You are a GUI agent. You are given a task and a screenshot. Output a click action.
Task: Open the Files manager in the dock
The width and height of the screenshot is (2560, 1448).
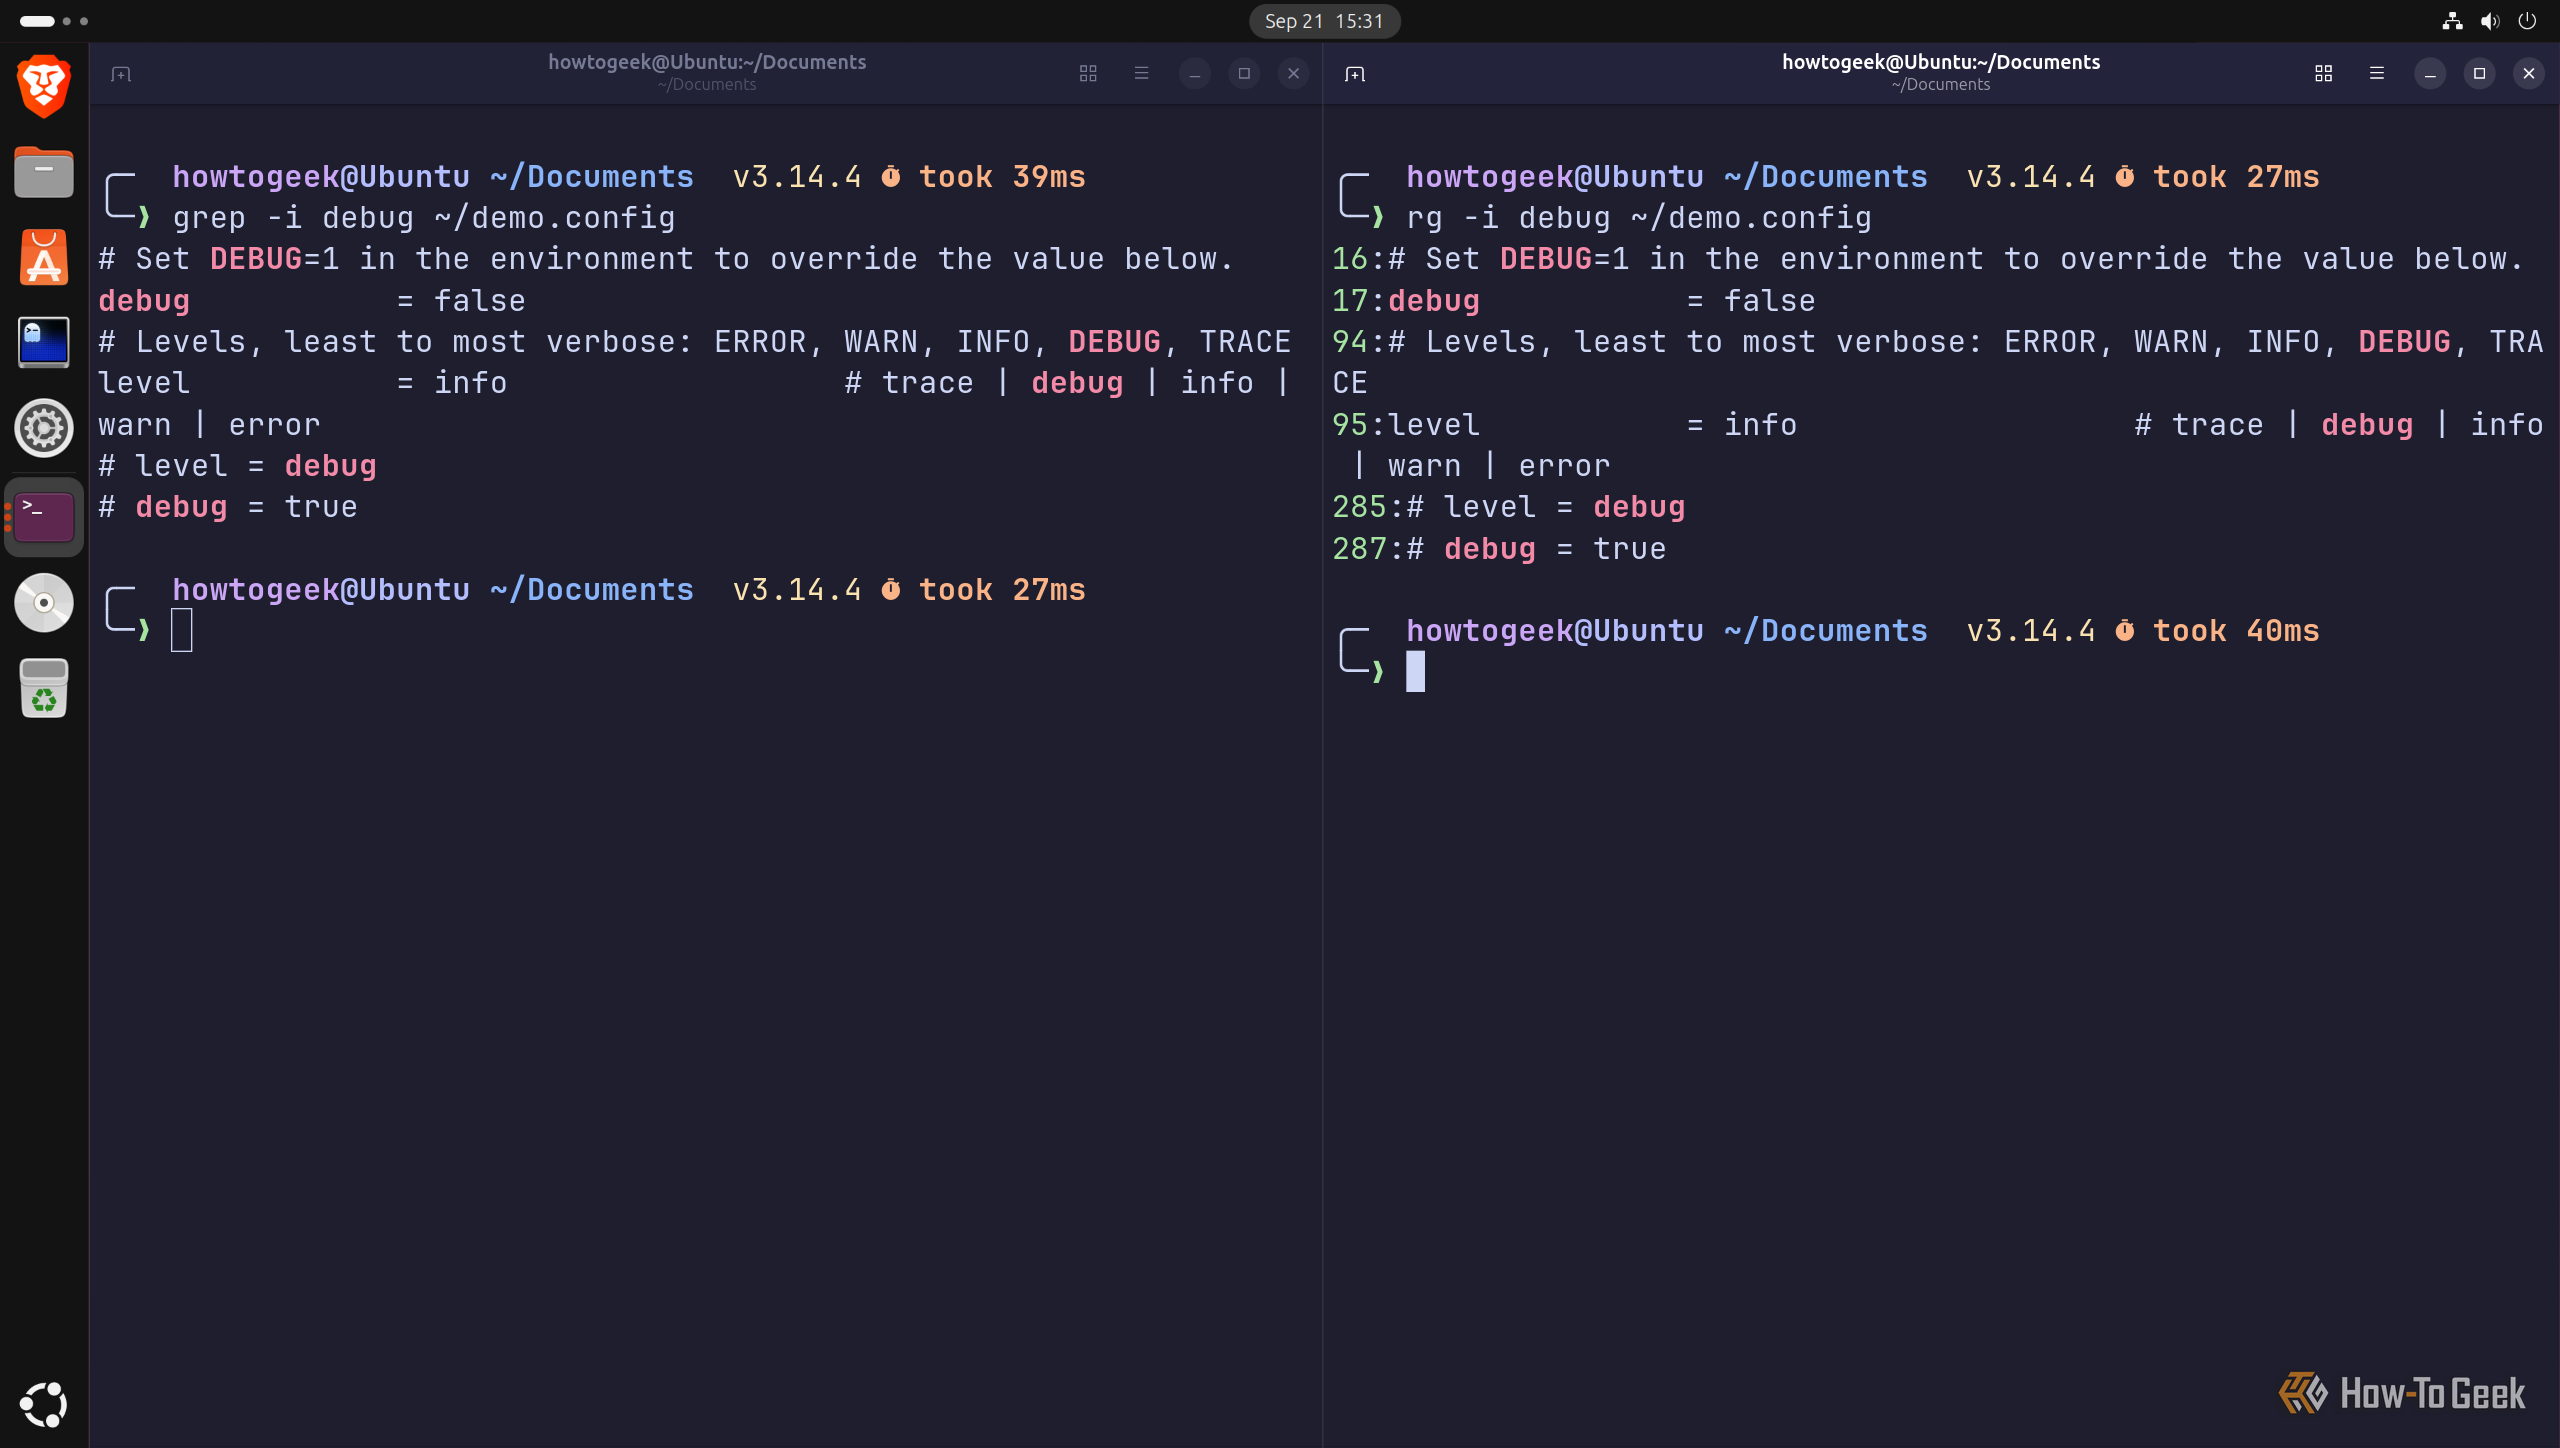pos(44,172)
